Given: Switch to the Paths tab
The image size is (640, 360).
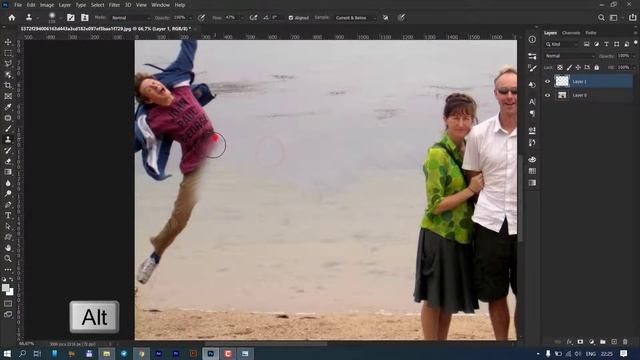Looking at the screenshot, I should click(x=591, y=33).
